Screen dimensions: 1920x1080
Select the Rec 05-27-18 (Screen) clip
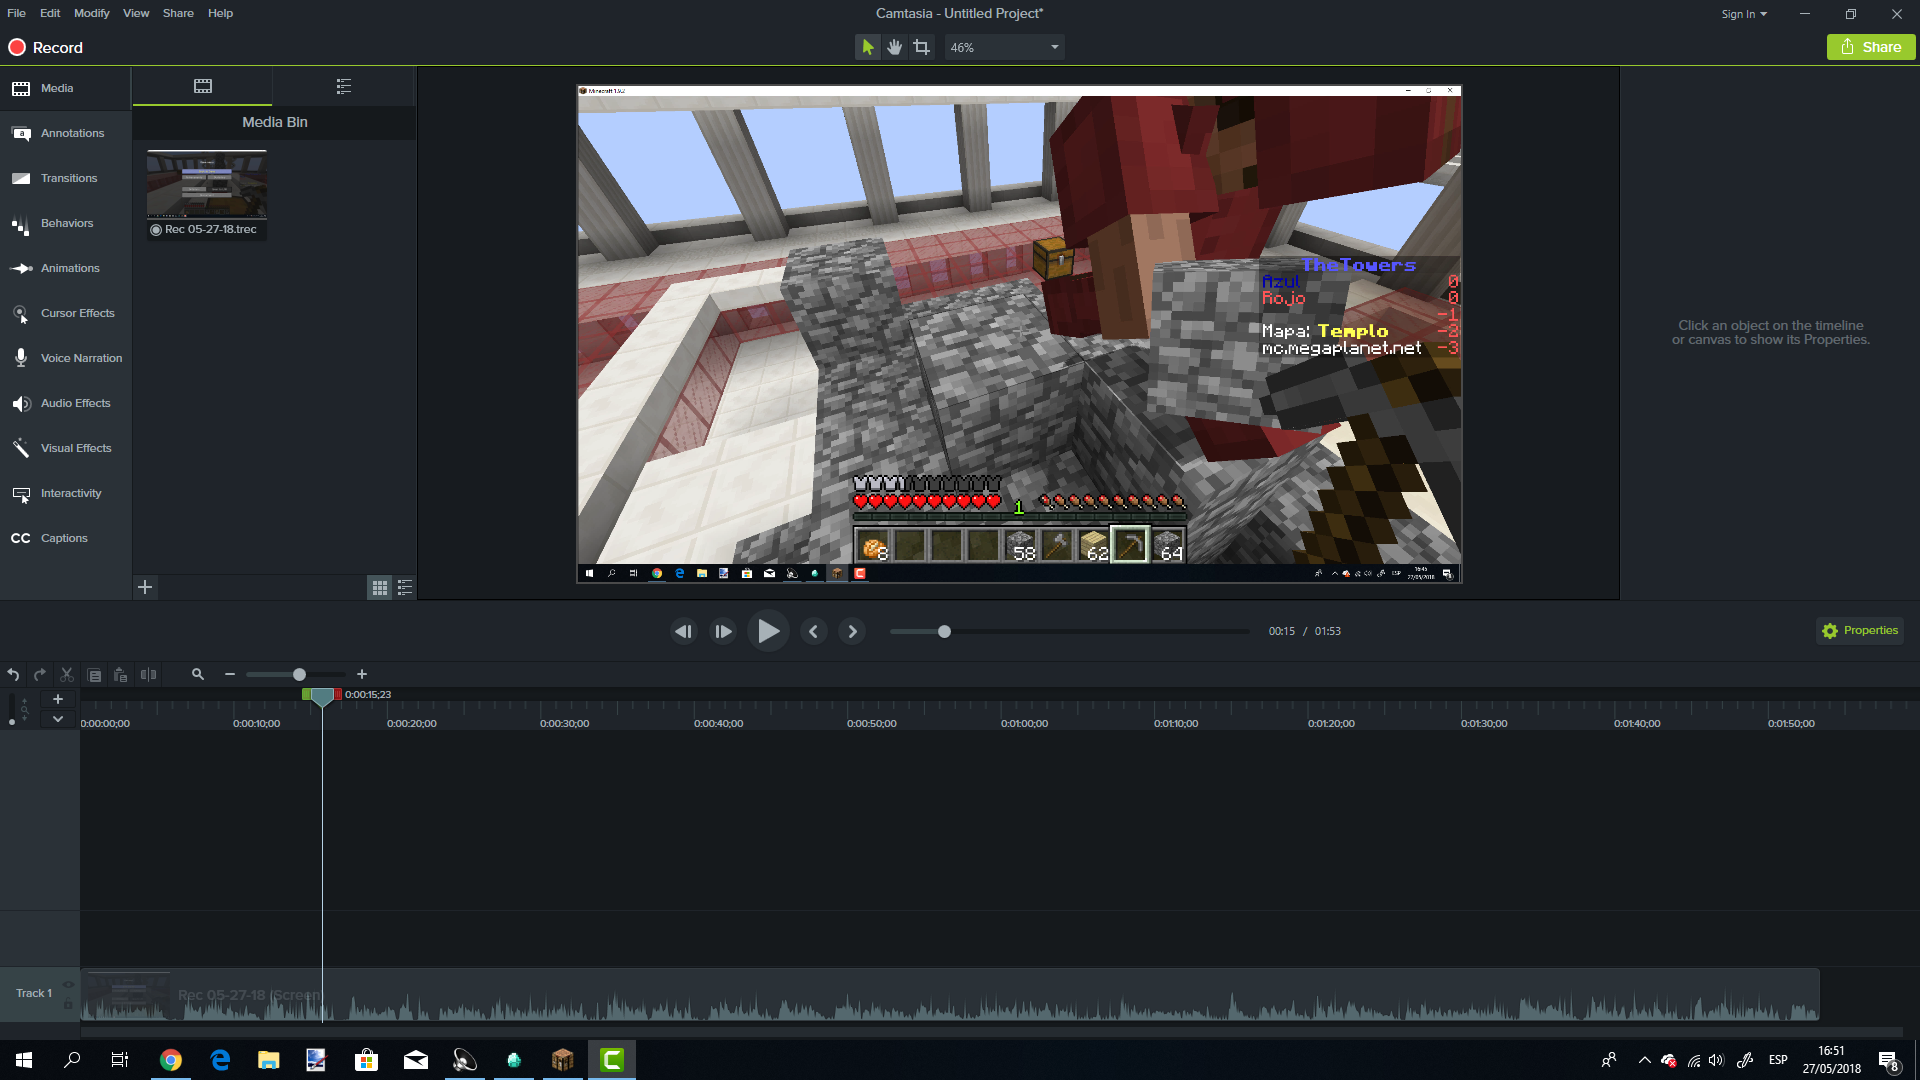pos(949,995)
